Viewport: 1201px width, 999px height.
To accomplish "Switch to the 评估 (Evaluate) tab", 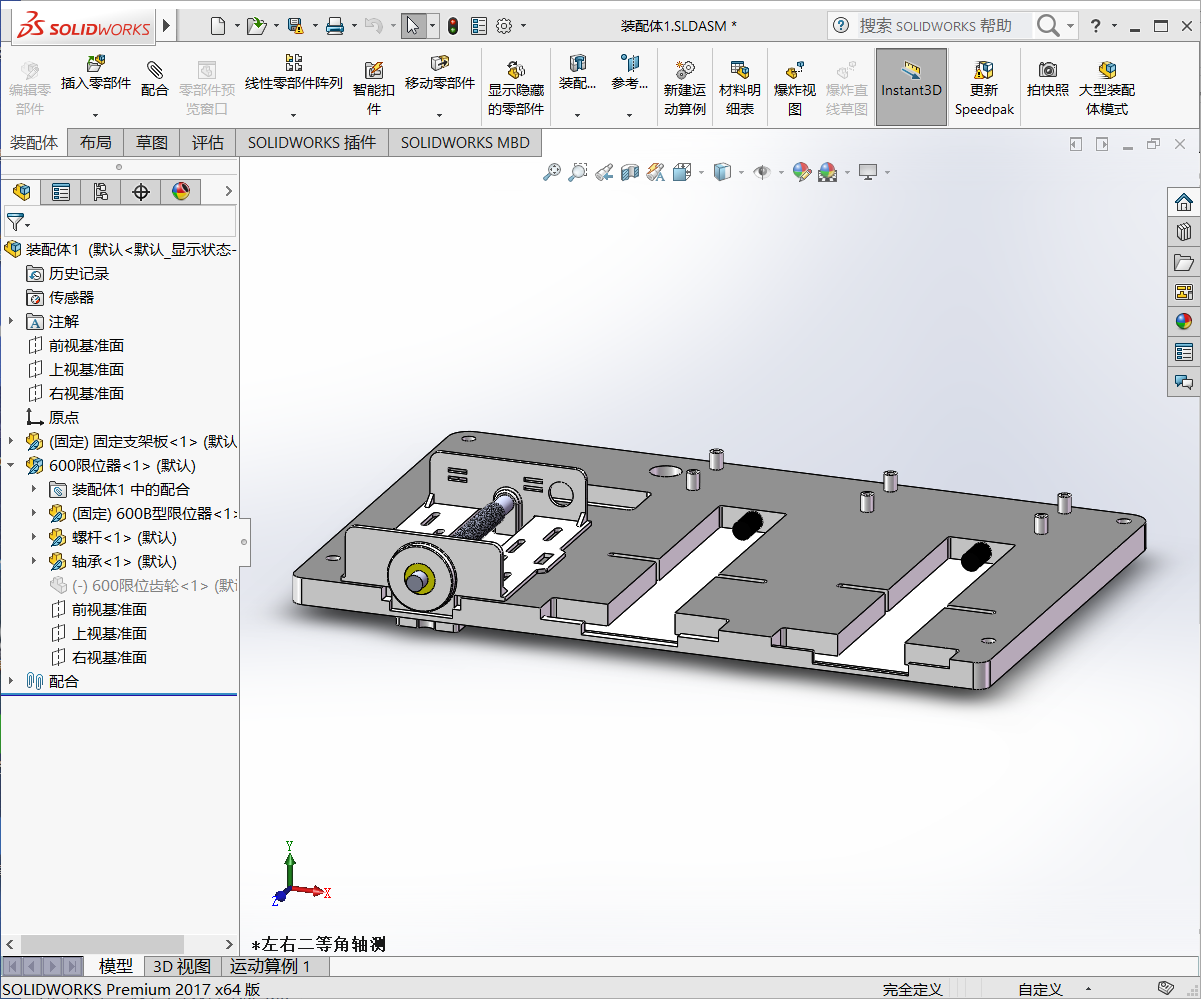I will click(208, 143).
